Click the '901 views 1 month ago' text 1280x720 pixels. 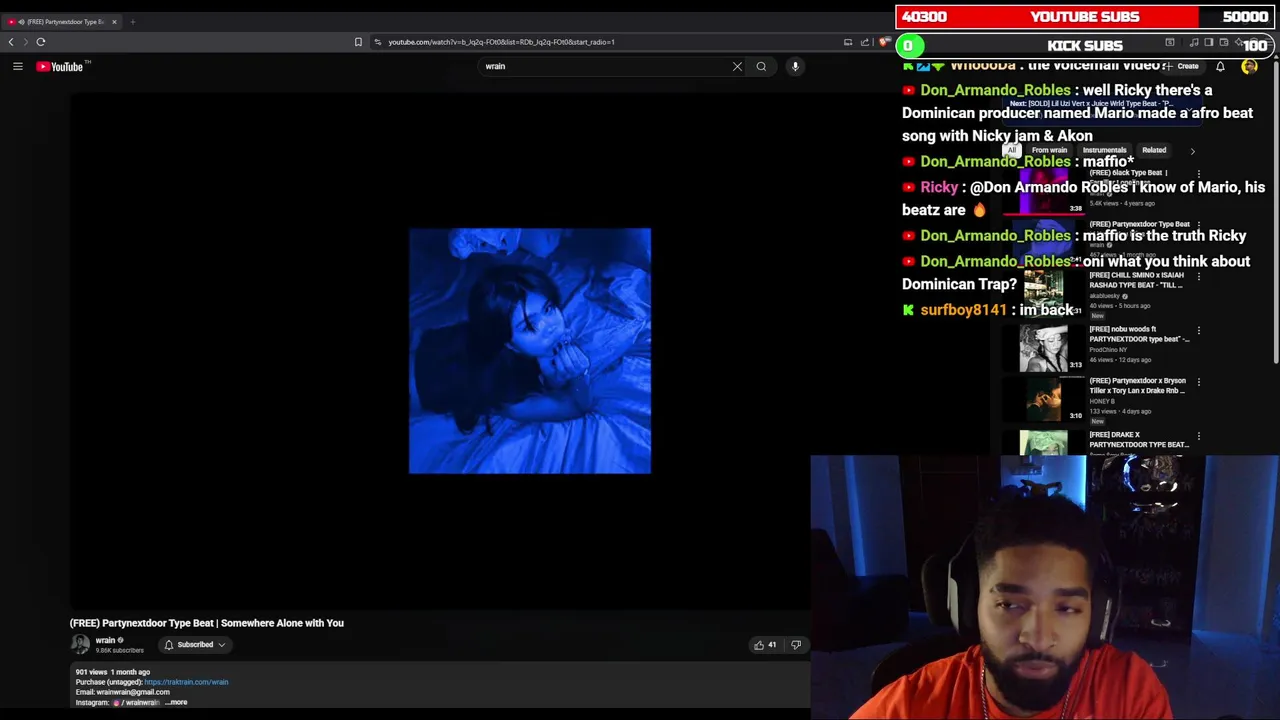pyautogui.click(x=112, y=672)
